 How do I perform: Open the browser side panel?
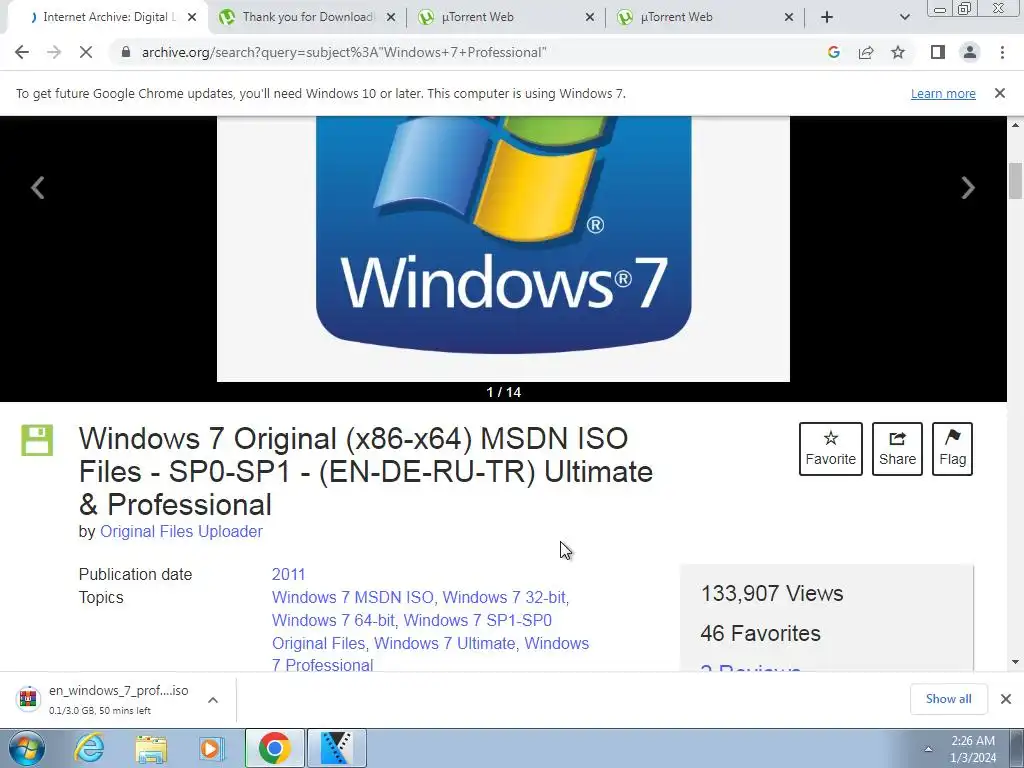pyautogui.click(x=938, y=52)
